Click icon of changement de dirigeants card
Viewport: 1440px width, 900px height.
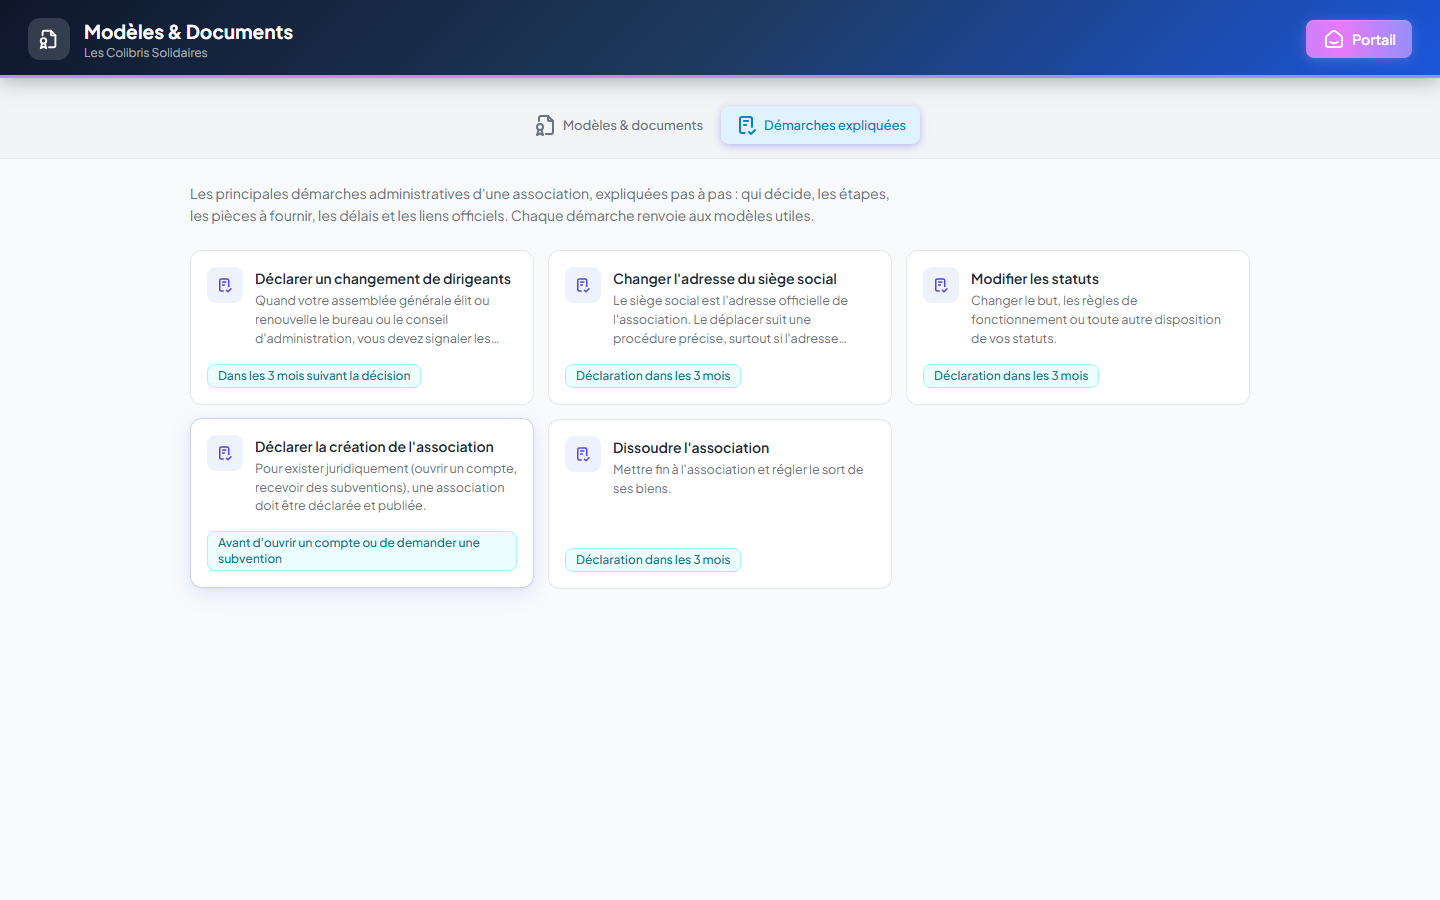point(225,285)
